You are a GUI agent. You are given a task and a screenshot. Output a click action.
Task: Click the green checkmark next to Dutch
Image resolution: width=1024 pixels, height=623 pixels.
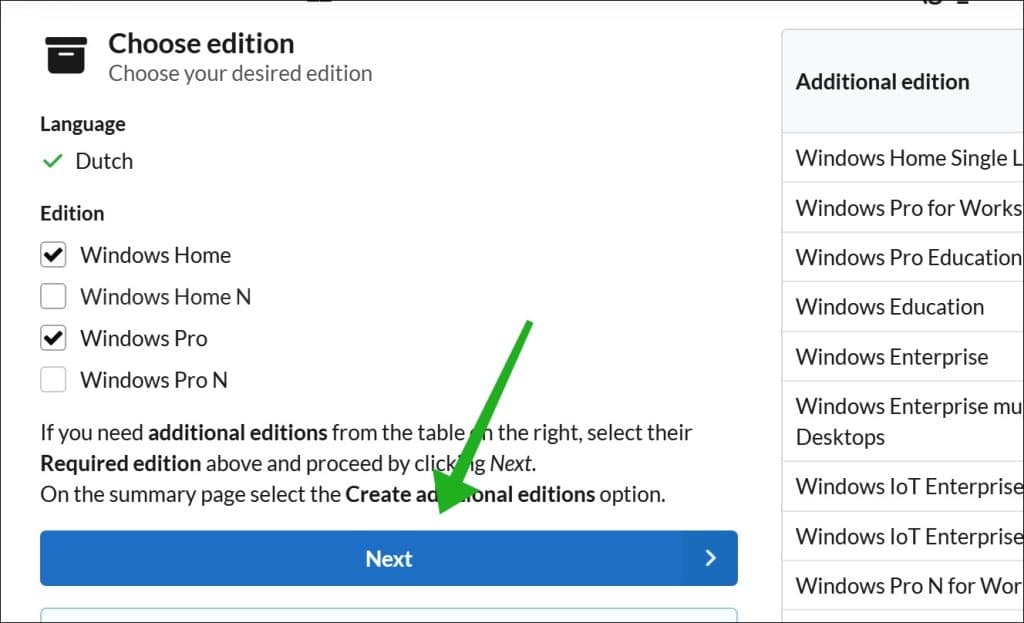(x=52, y=161)
